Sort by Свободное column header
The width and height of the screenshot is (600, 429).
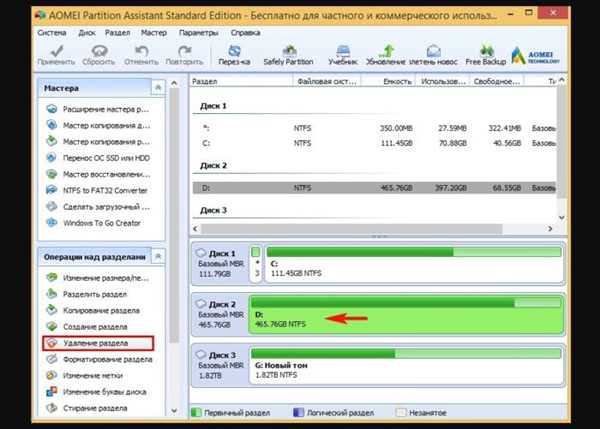(x=497, y=81)
